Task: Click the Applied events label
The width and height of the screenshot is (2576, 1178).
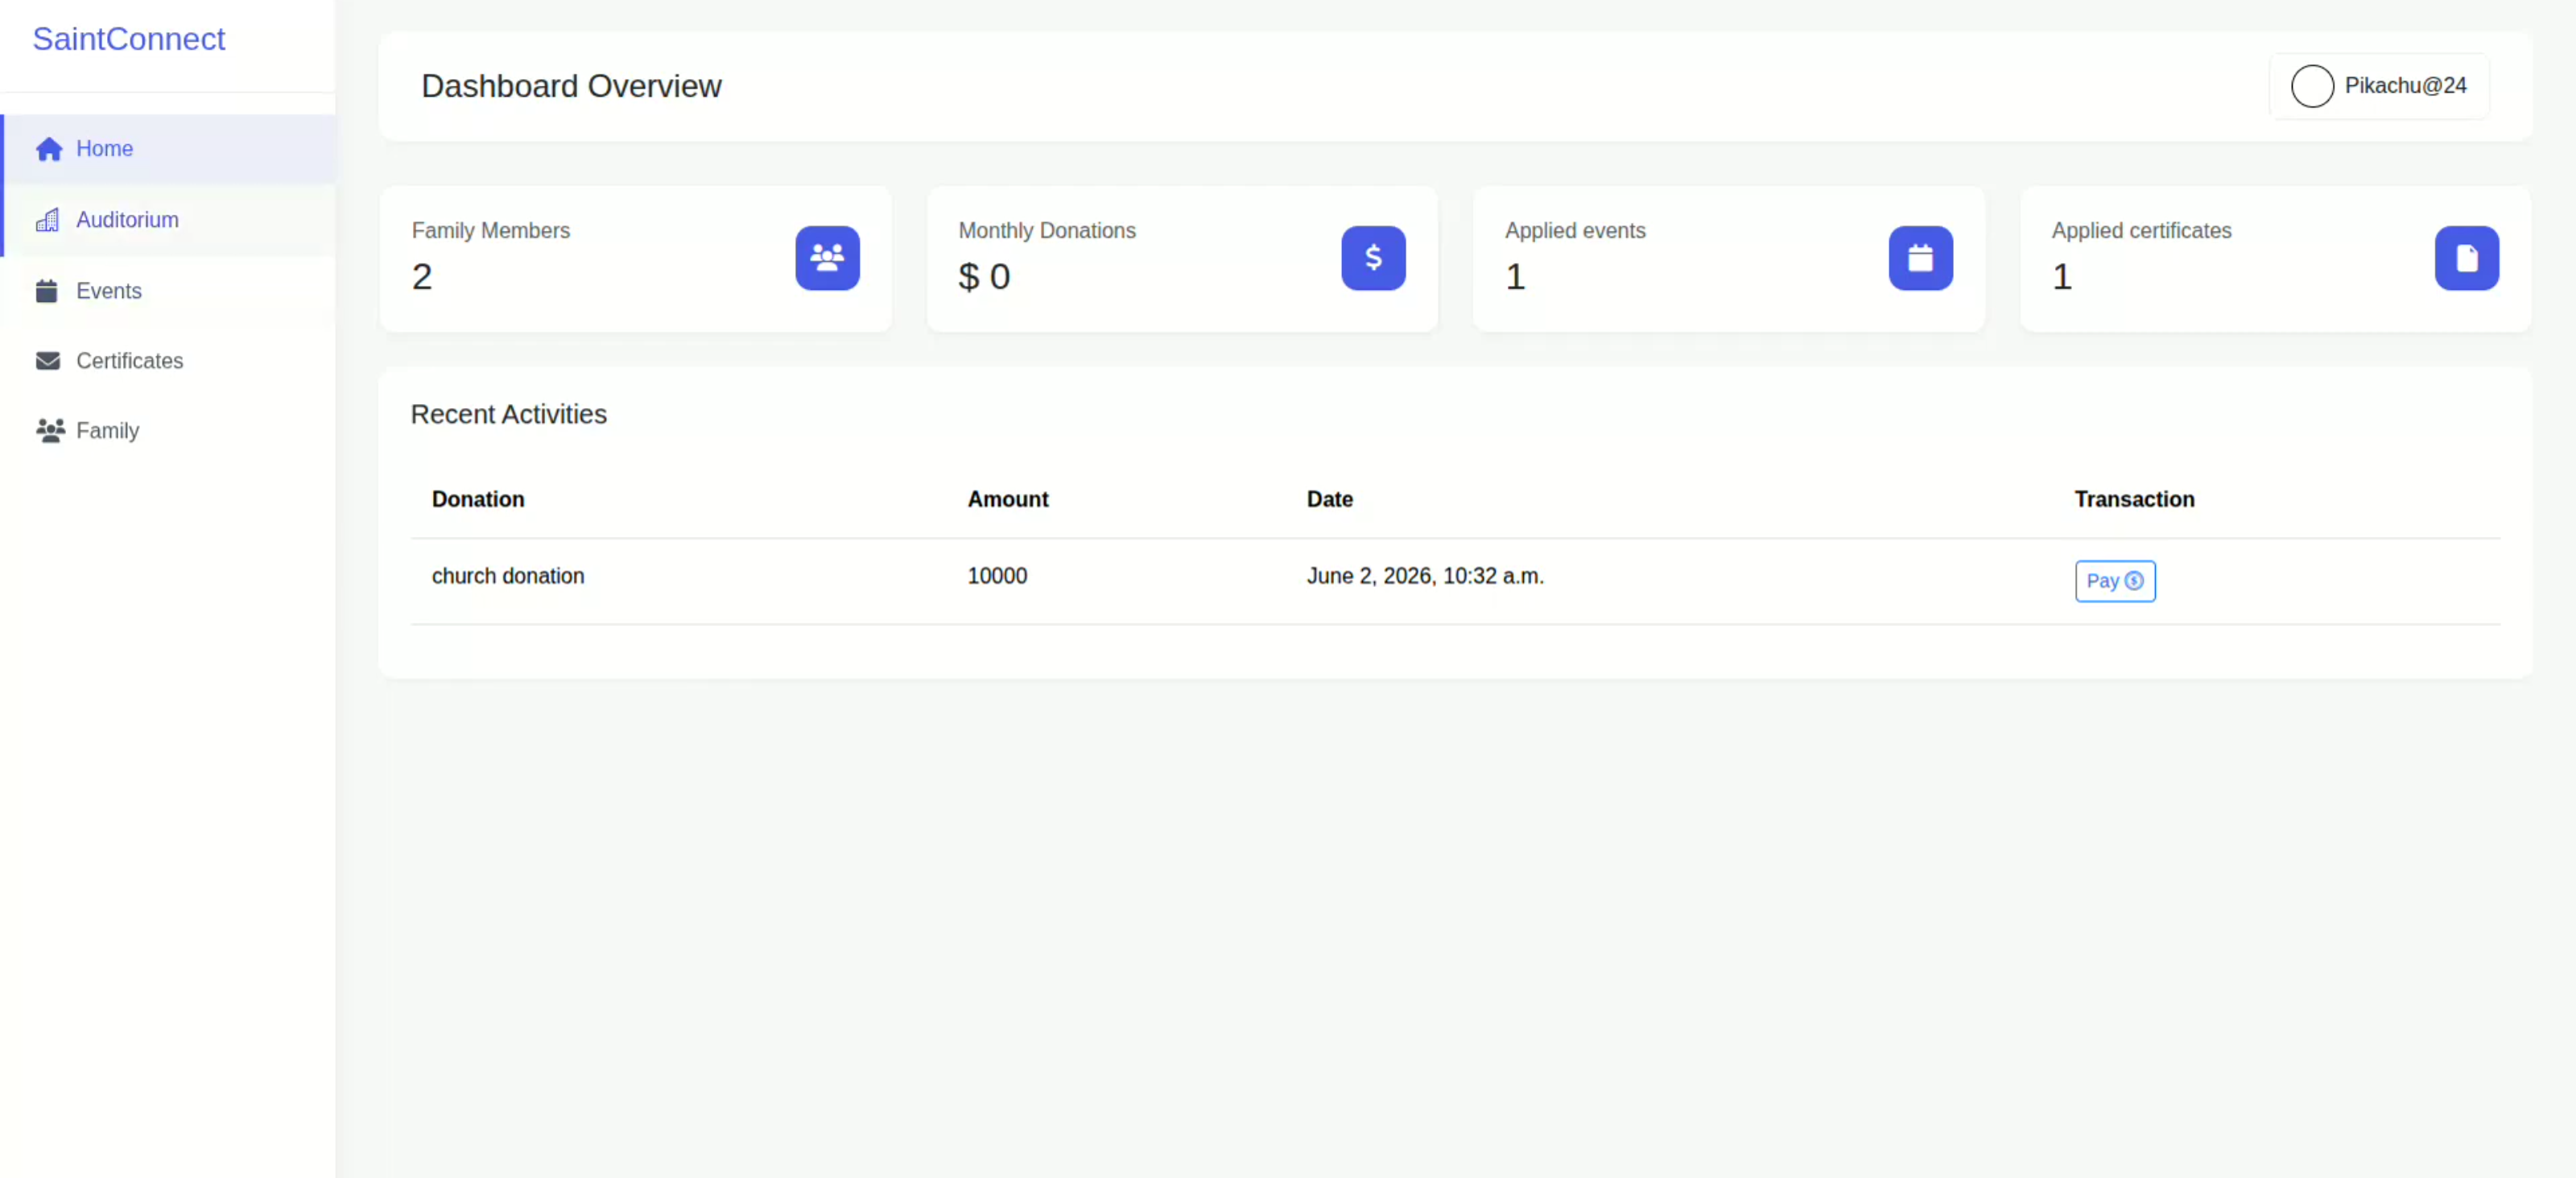Action: coord(1575,231)
